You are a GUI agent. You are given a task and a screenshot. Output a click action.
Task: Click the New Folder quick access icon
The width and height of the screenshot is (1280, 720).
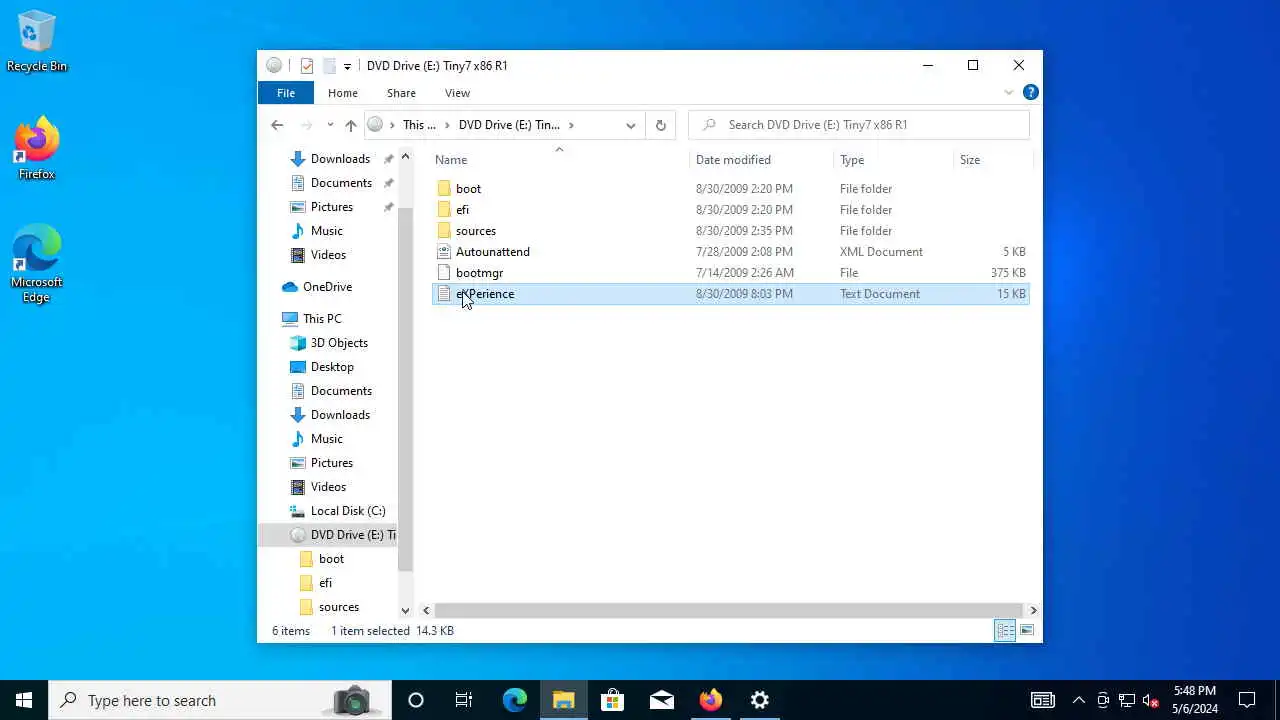(x=329, y=66)
